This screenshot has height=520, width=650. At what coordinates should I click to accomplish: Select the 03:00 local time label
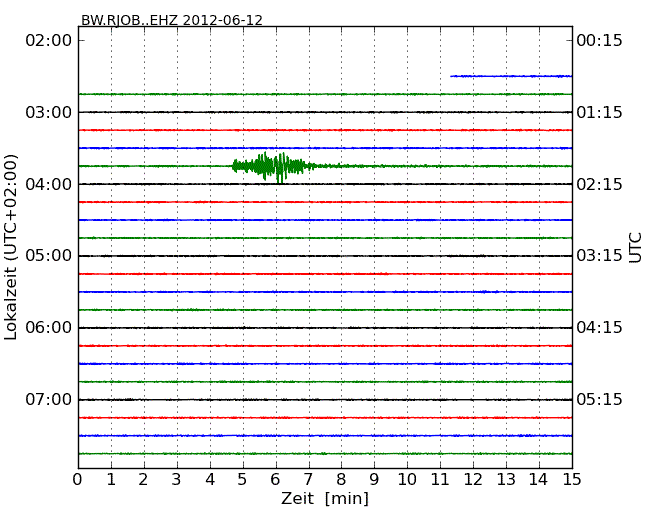[x=49, y=112]
